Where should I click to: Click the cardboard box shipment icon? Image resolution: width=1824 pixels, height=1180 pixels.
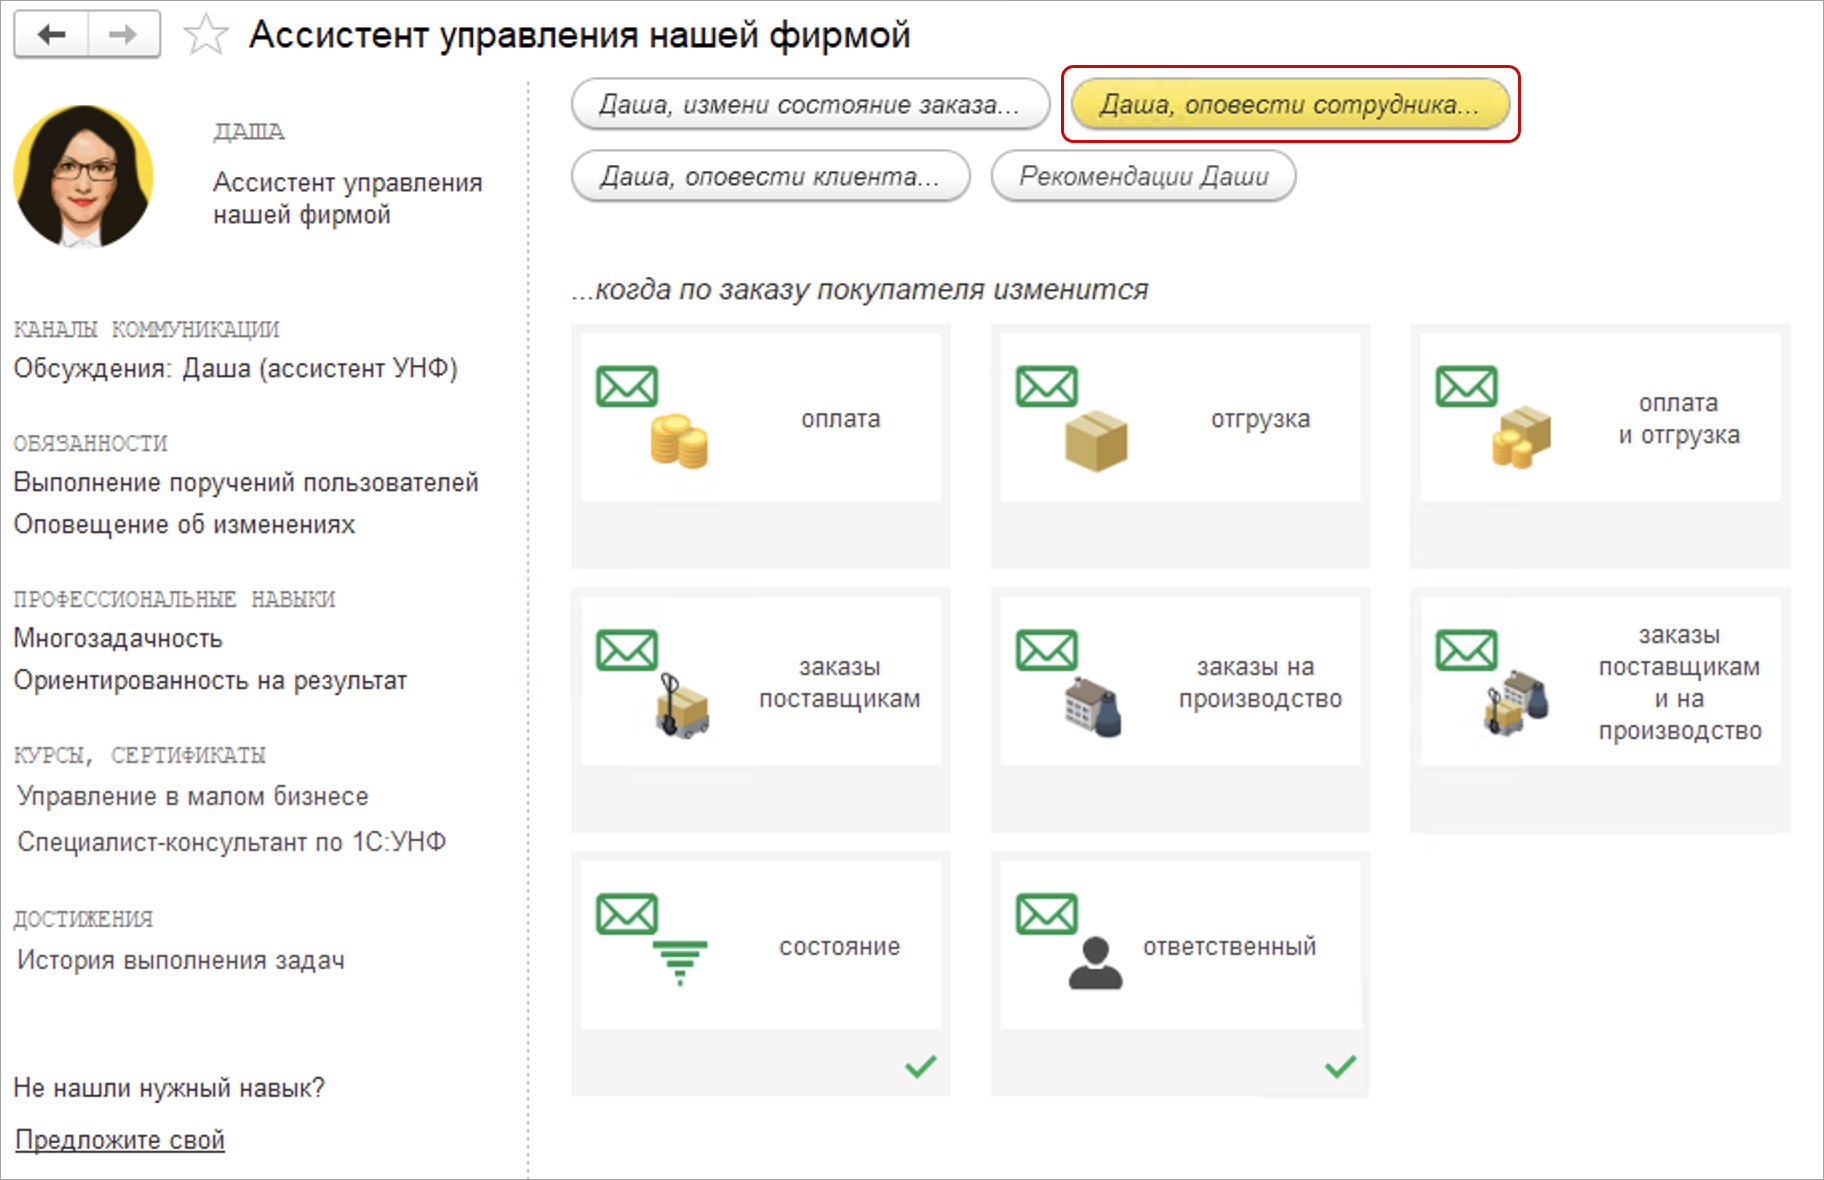(x=1096, y=440)
